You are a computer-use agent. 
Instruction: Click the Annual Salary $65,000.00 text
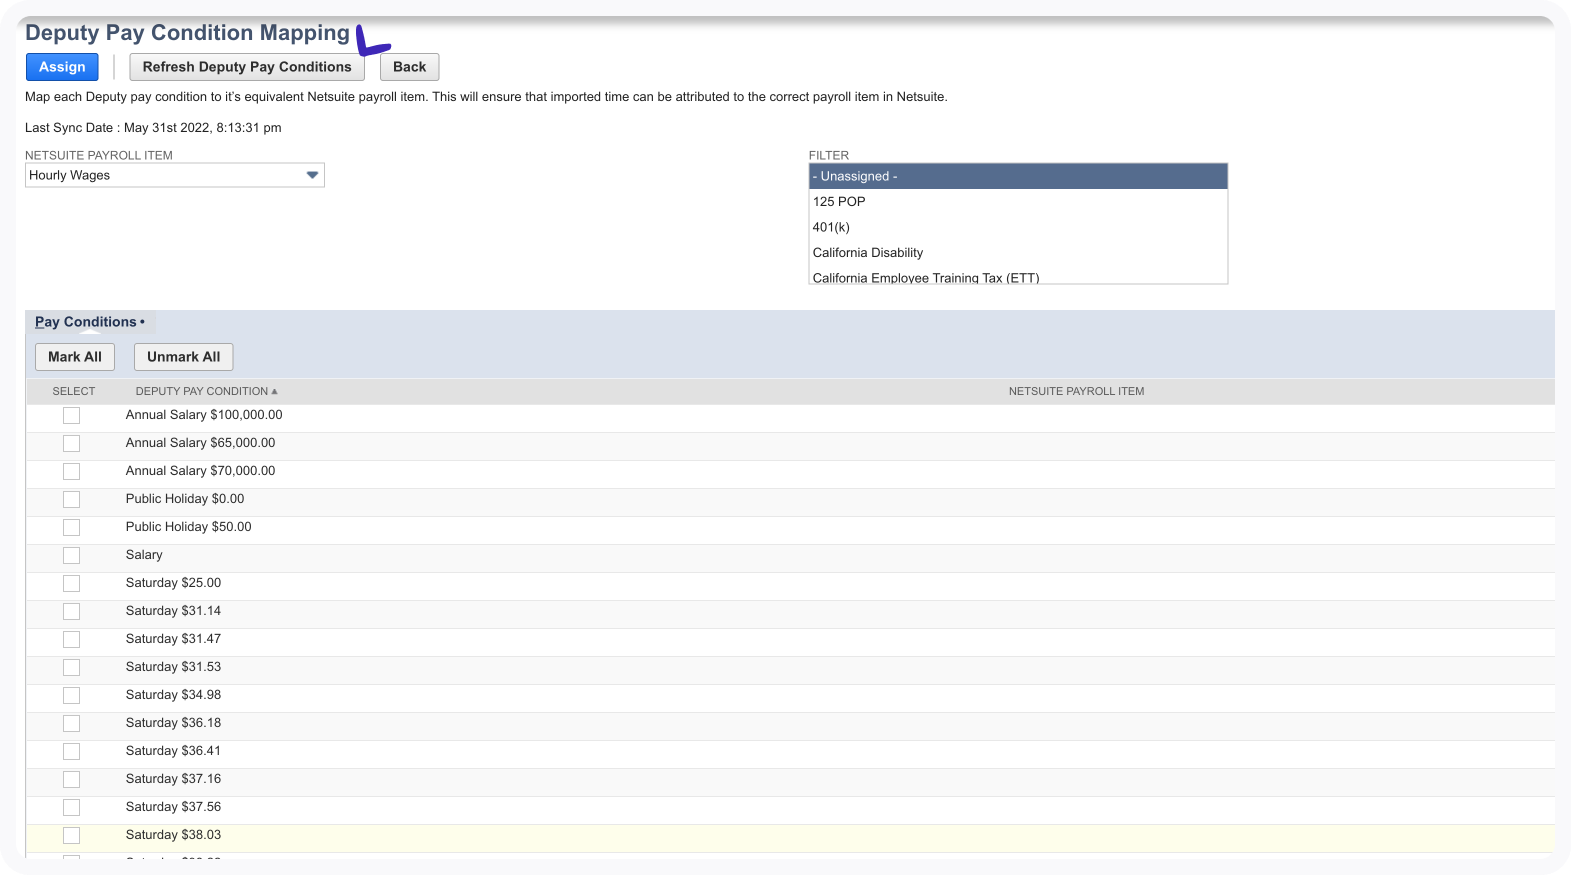(x=200, y=443)
